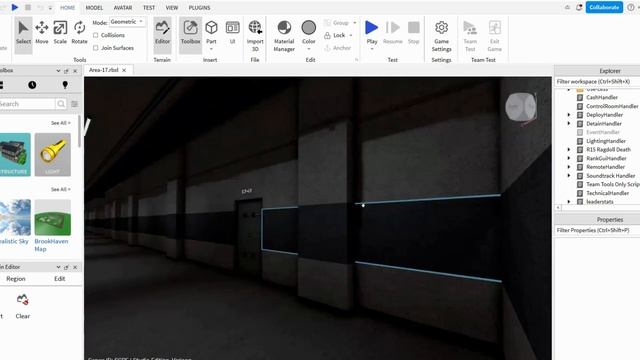Click the Toolbox search magnifier
This screenshot has height=360, width=640.
pyautogui.click(x=61, y=104)
